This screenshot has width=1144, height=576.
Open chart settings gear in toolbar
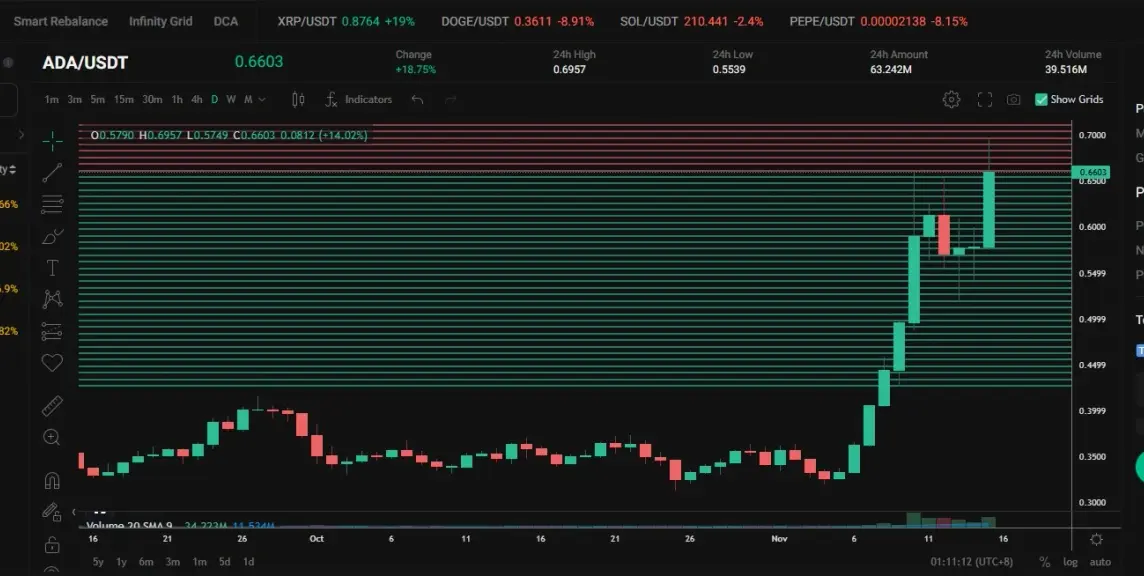951,99
